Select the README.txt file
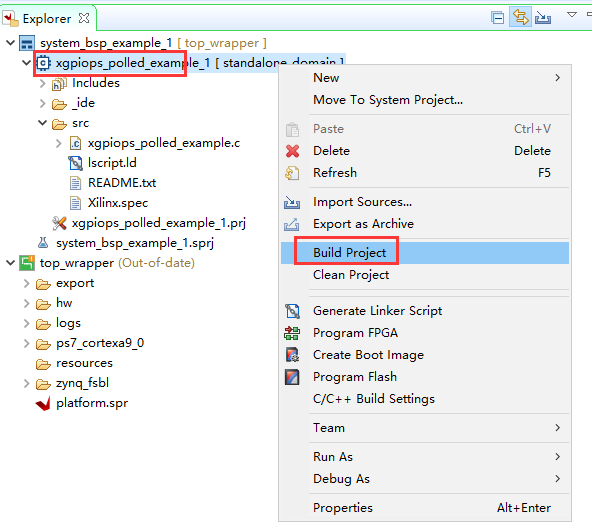The image size is (592, 530). (122, 183)
